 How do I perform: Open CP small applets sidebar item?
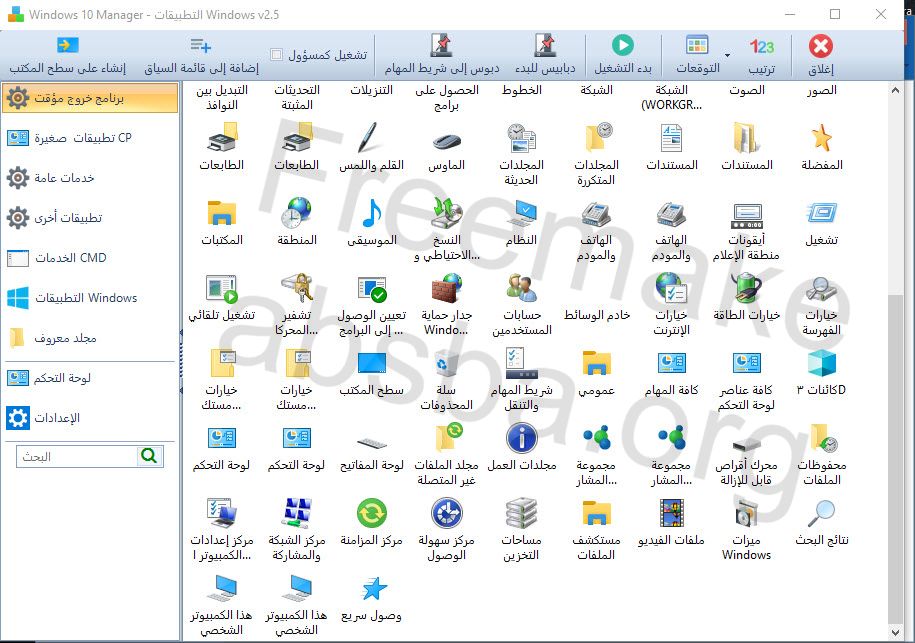[x=90, y=138]
